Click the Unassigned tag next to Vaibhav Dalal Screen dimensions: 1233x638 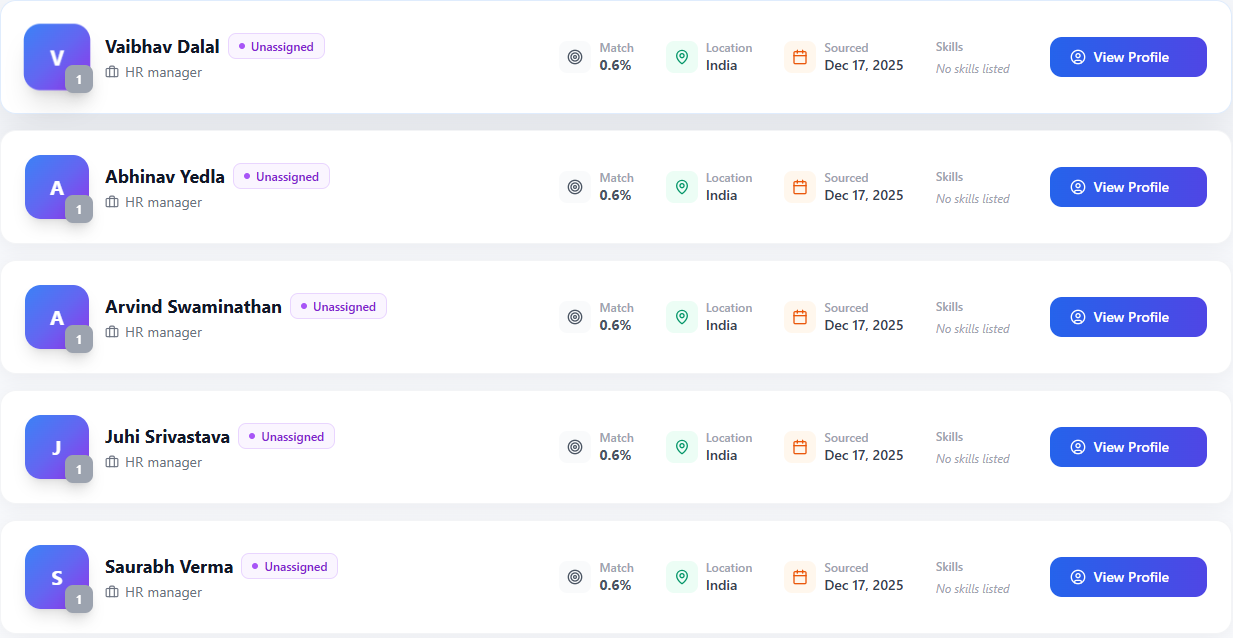pyautogui.click(x=276, y=47)
